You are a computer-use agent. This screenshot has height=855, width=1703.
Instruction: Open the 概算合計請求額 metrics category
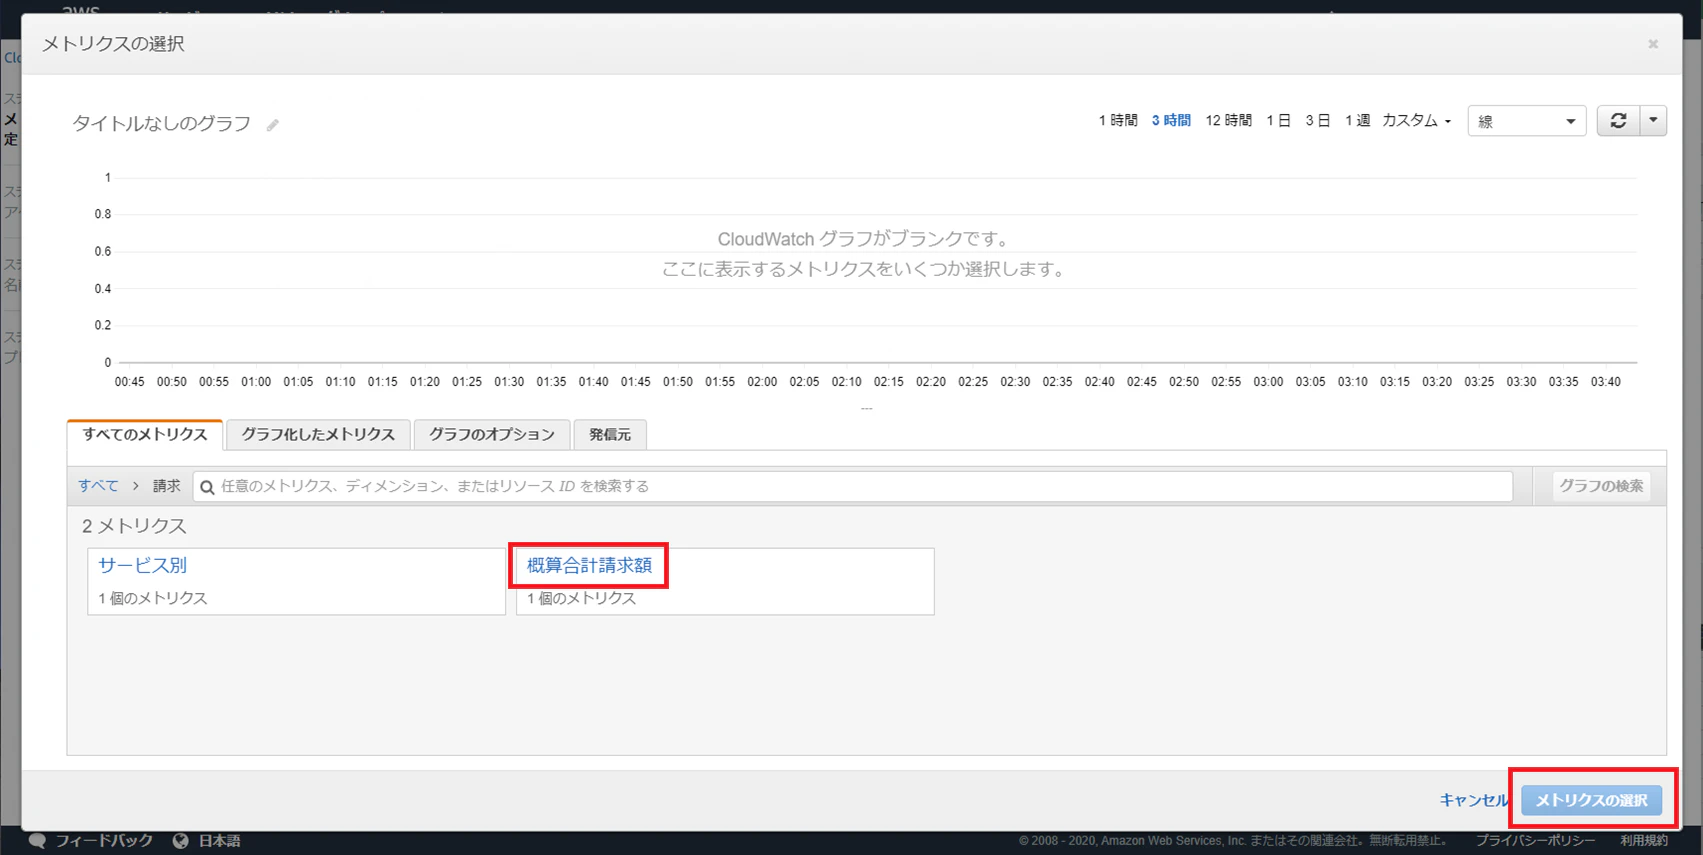tap(589, 565)
